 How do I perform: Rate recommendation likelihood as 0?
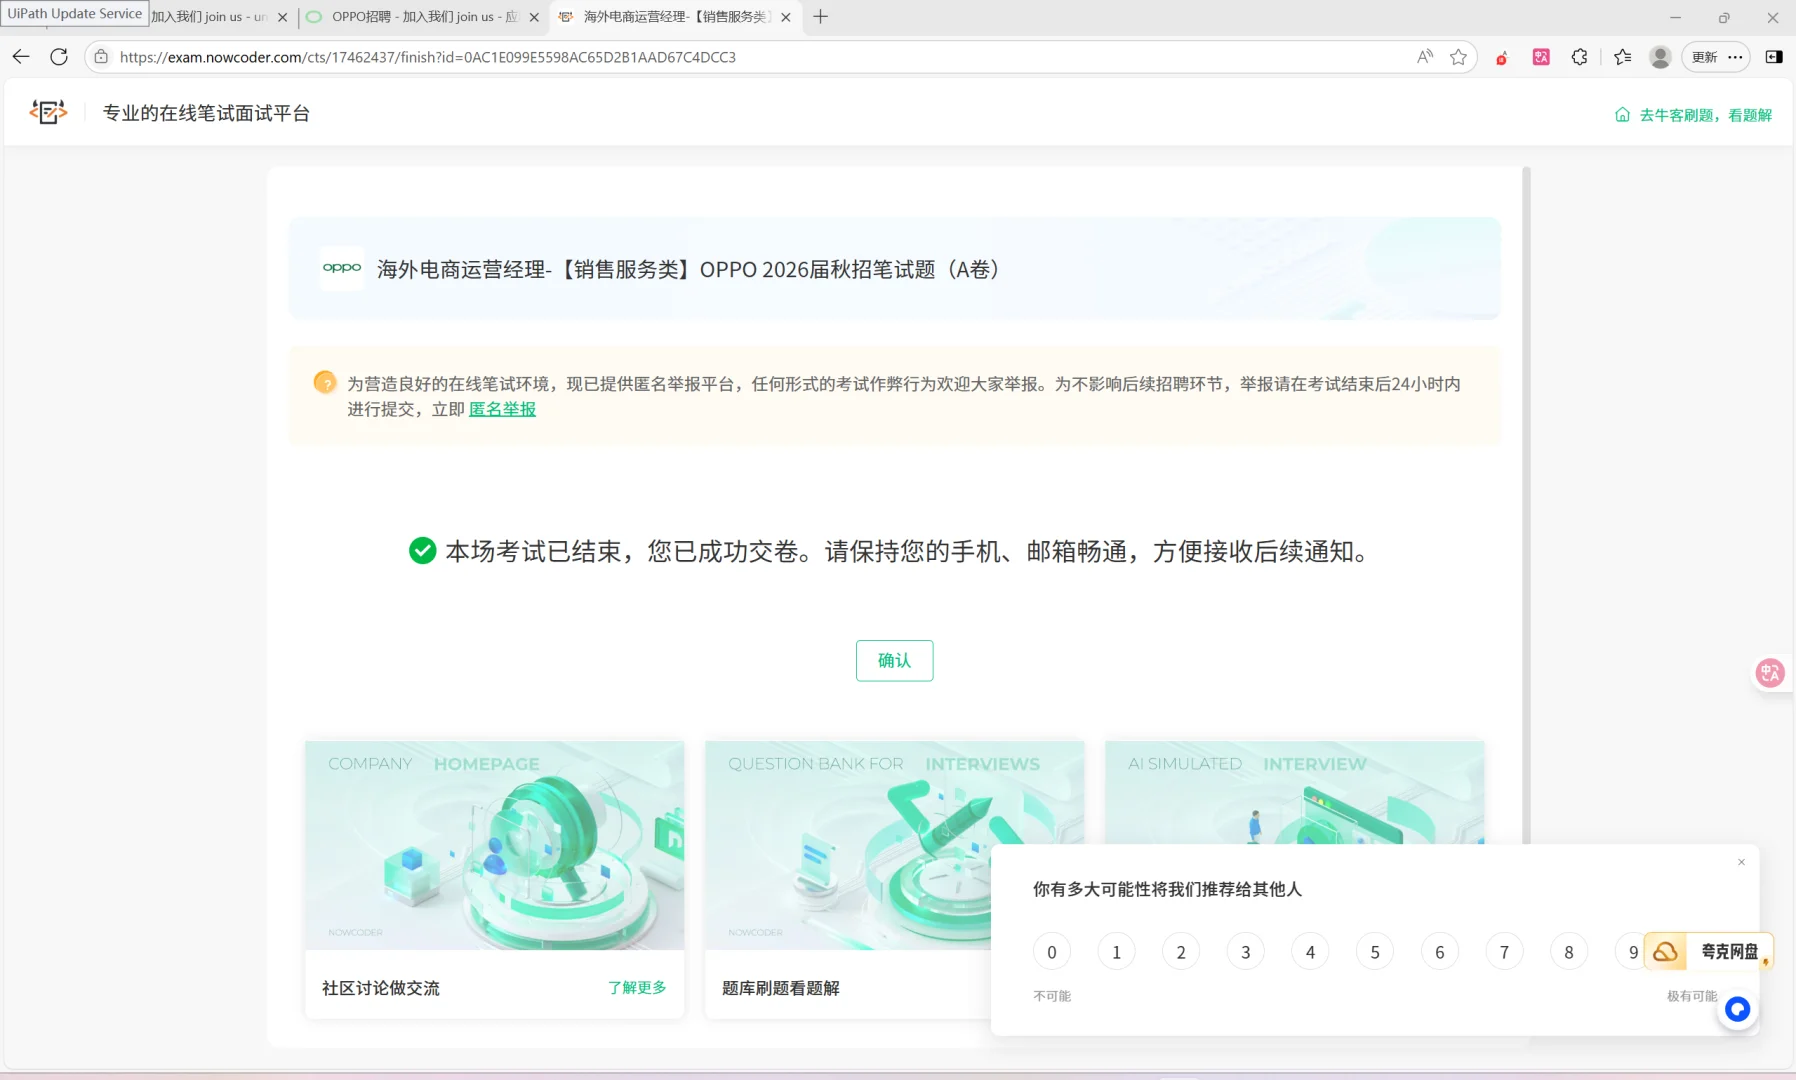tap(1052, 952)
